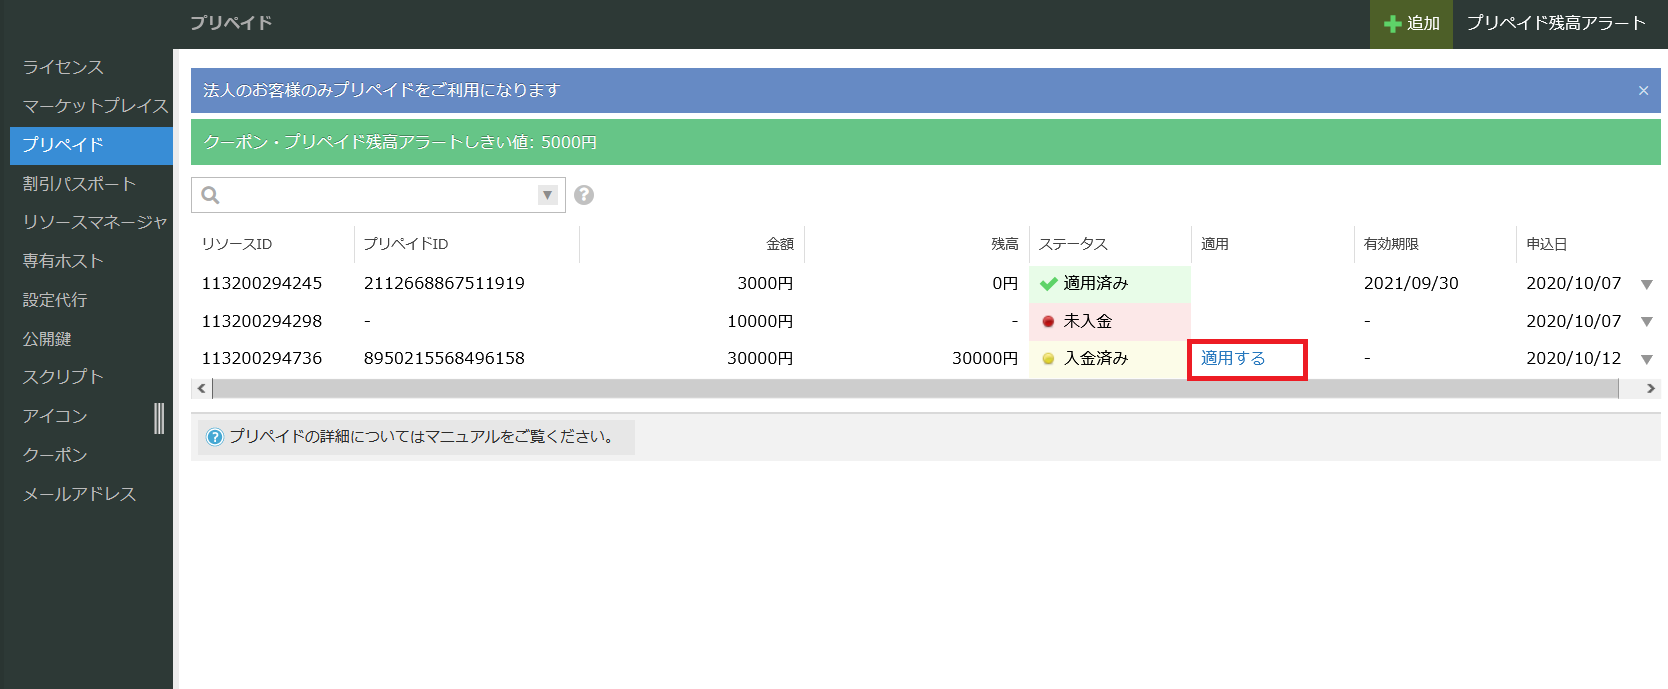Expand row menu for resource 113200294298
The image size is (1668, 689).
click(x=1646, y=322)
